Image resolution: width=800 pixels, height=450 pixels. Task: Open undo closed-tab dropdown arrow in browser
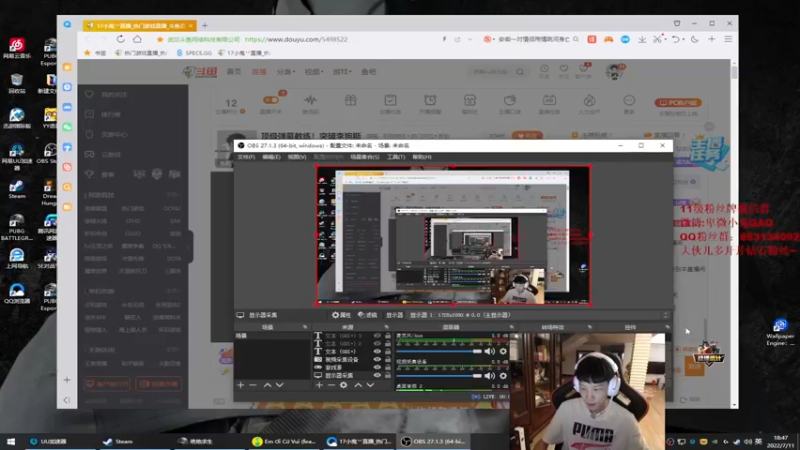(x=683, y=39)
